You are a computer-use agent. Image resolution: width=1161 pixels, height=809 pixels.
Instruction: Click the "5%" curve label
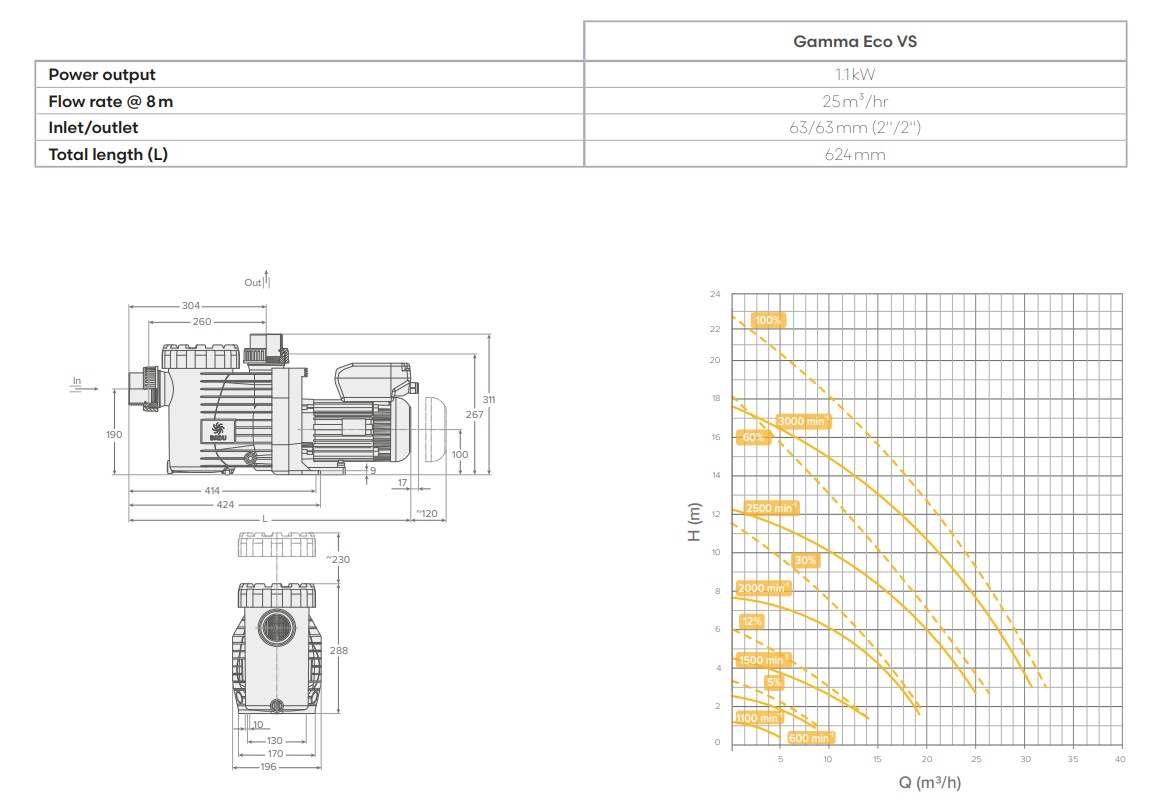pyautogui.click(x=774, y=682)
